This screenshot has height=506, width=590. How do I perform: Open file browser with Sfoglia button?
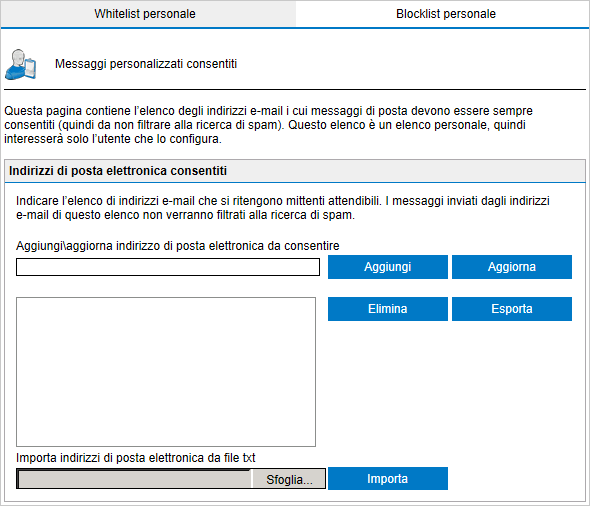[x=289, y=479]
